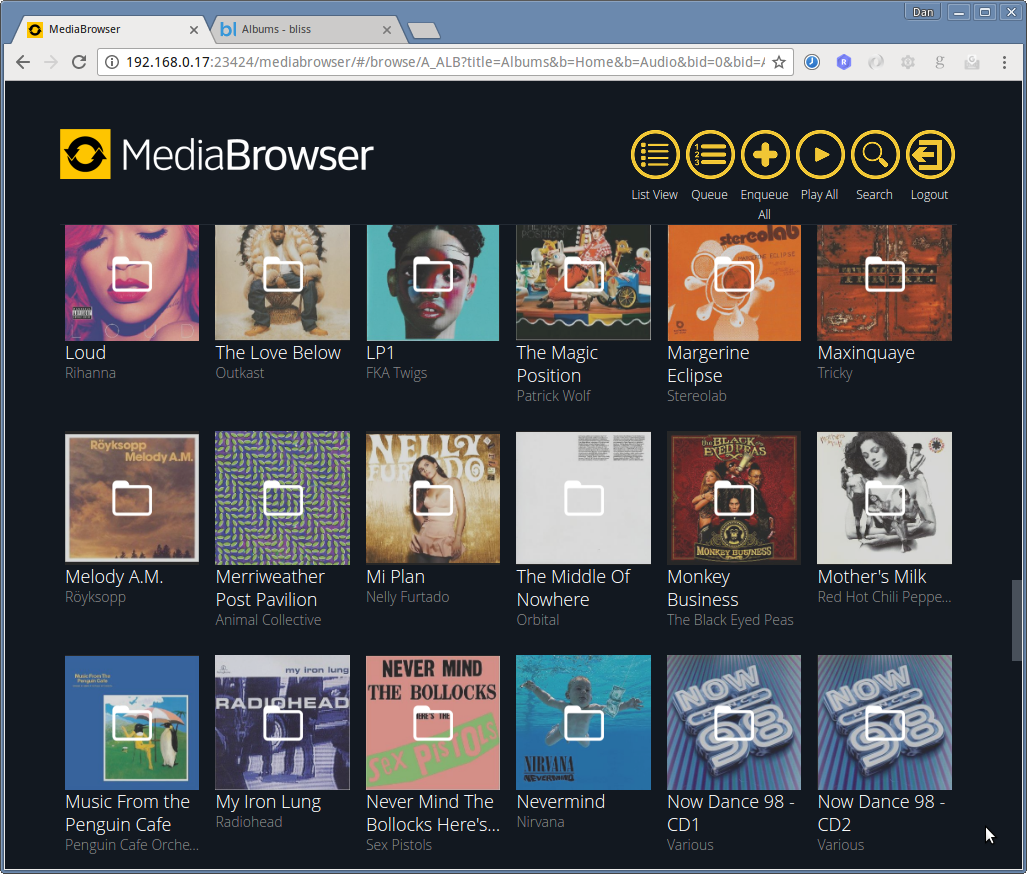View site information icon in address bar
The height and width of the screenshot is (874, 1027).
click(x=112, y=62)
